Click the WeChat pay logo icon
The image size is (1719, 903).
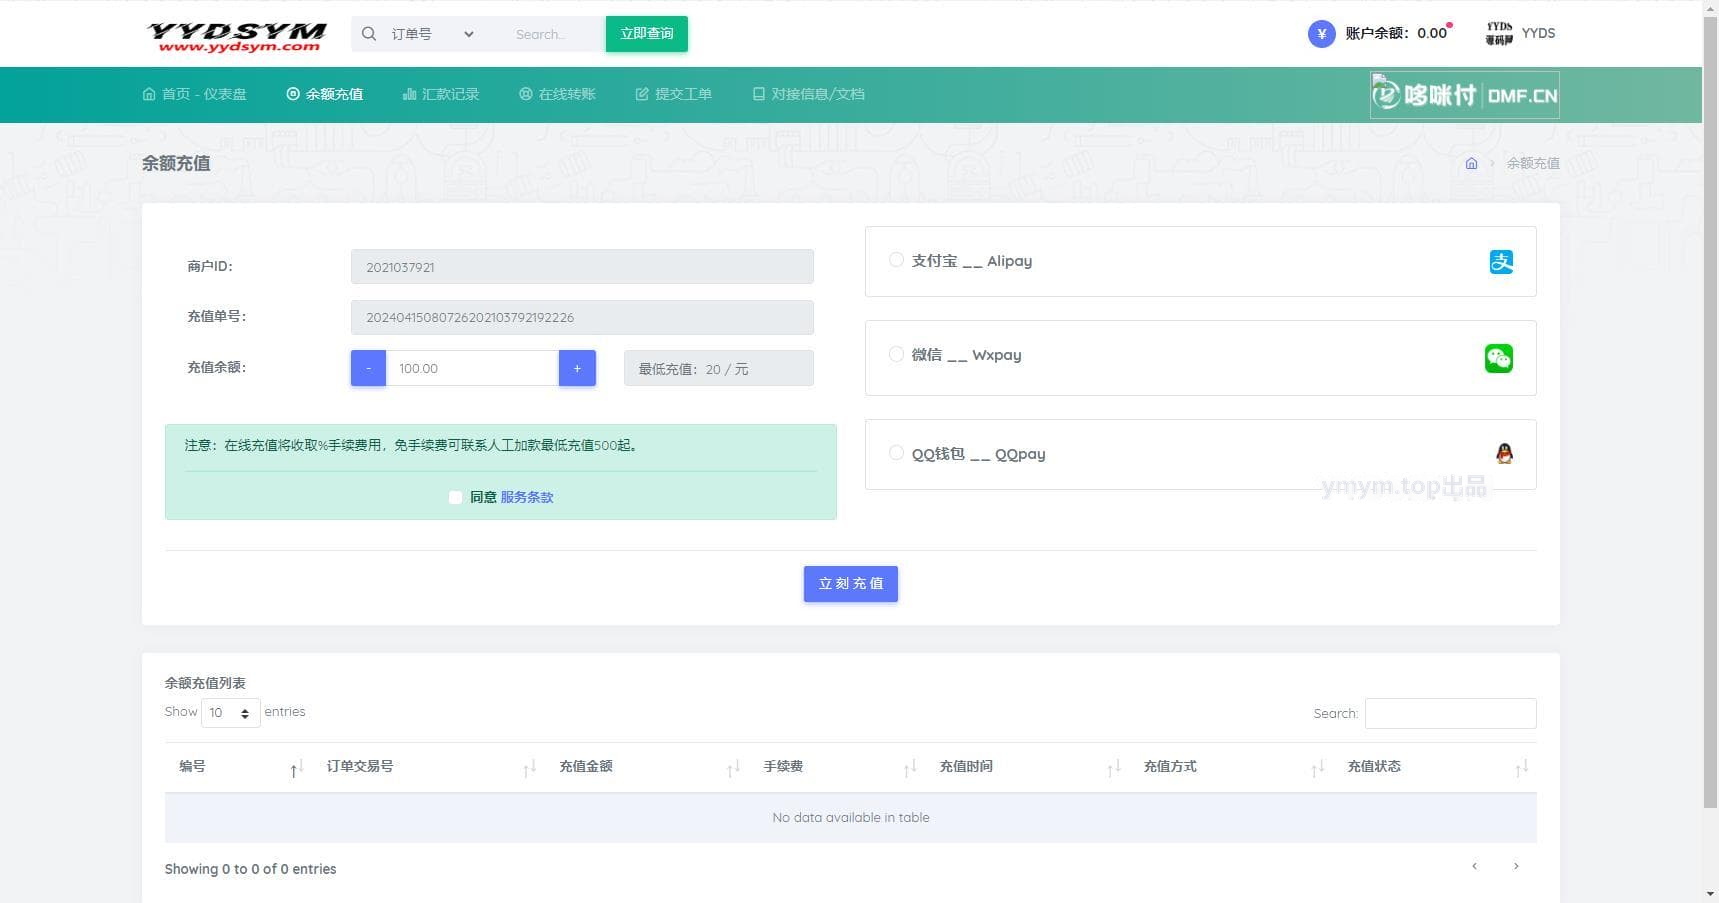pos(1499,358)
